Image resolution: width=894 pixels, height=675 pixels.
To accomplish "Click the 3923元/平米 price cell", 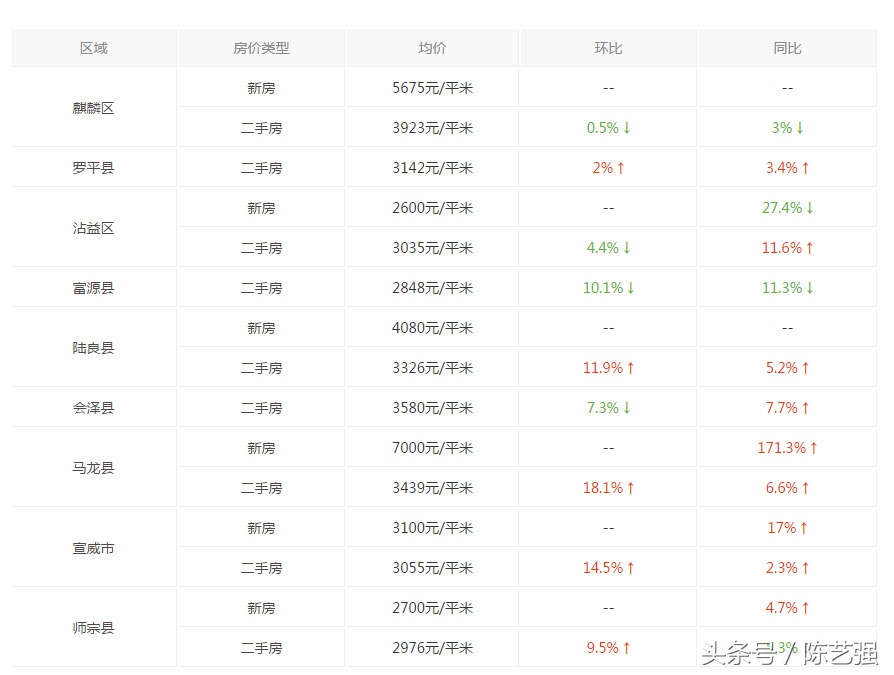I will click(432, 128).
